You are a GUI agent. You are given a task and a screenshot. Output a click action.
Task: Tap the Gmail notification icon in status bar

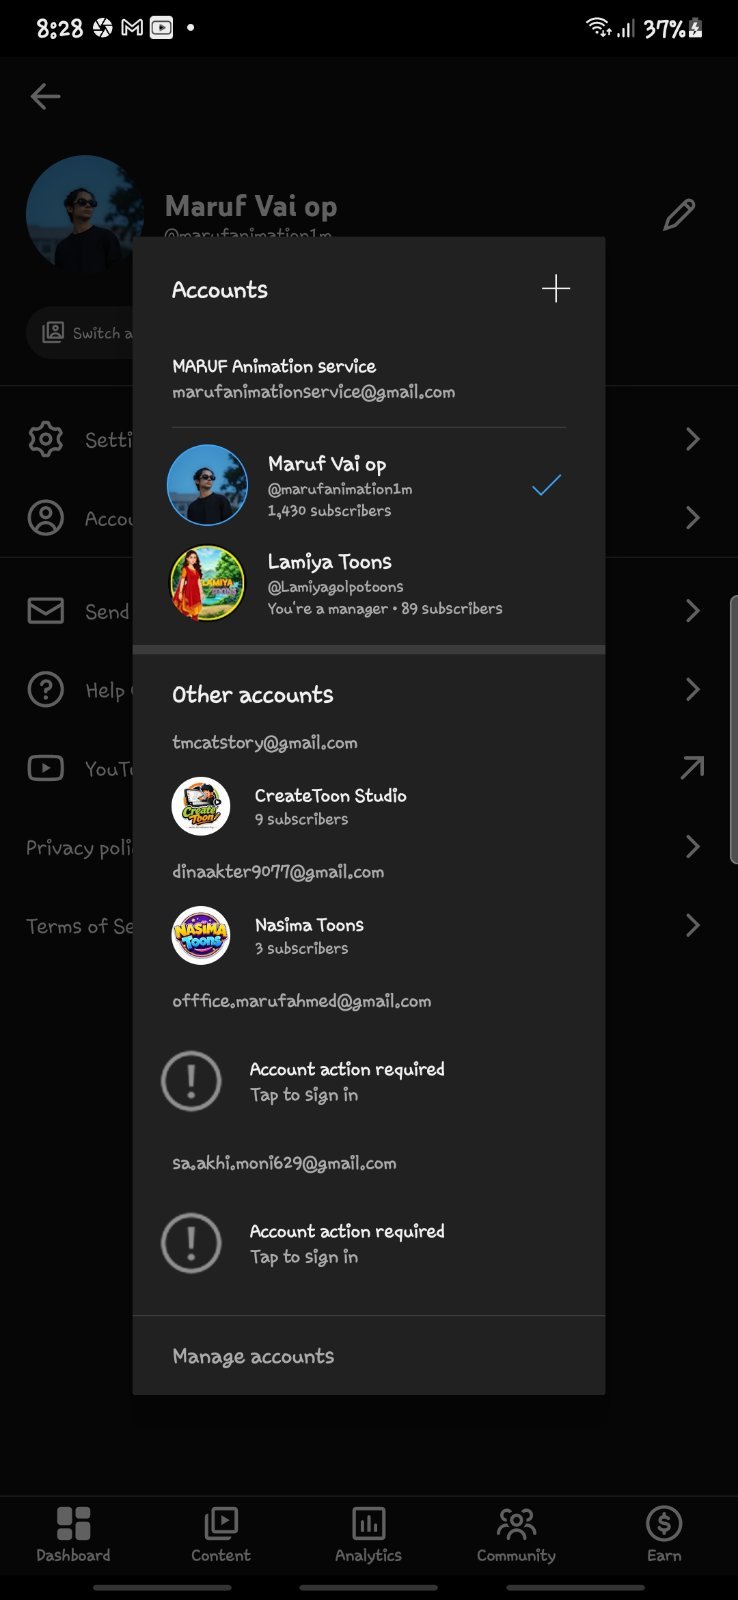pos(132,28)
